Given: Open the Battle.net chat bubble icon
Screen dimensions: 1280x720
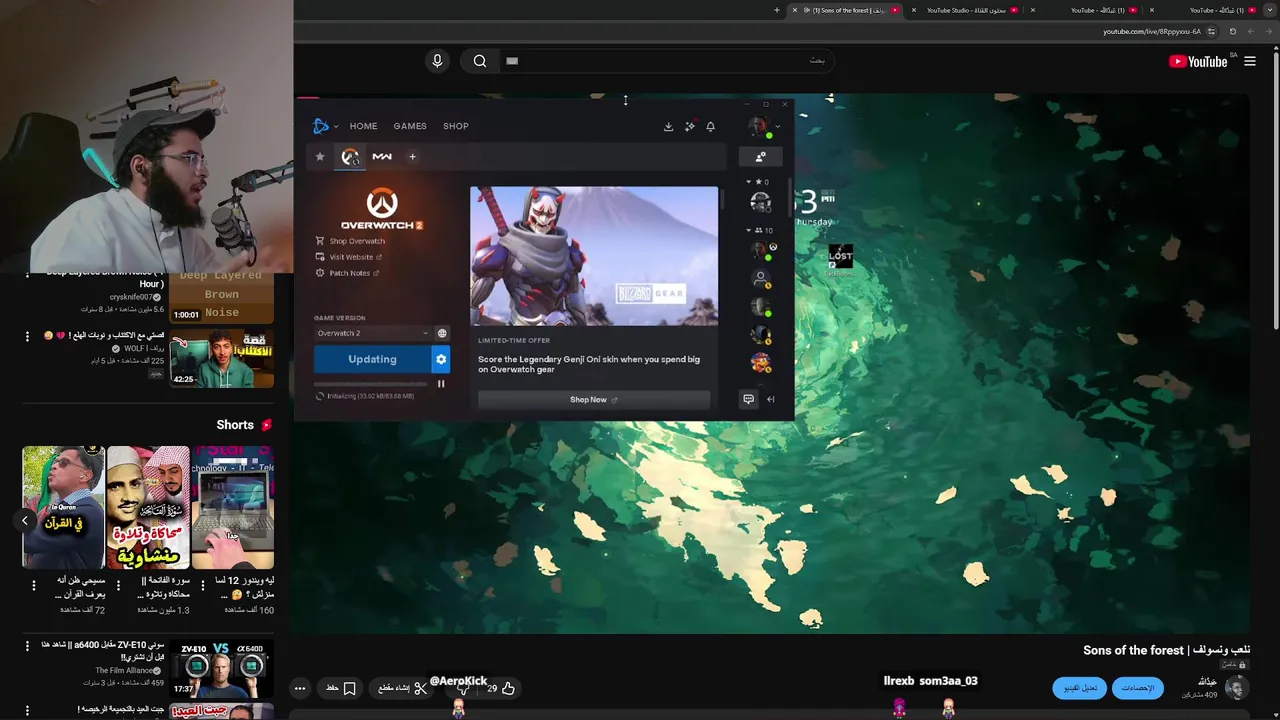Looking at the screenshot, I should [x=748, y=399].
